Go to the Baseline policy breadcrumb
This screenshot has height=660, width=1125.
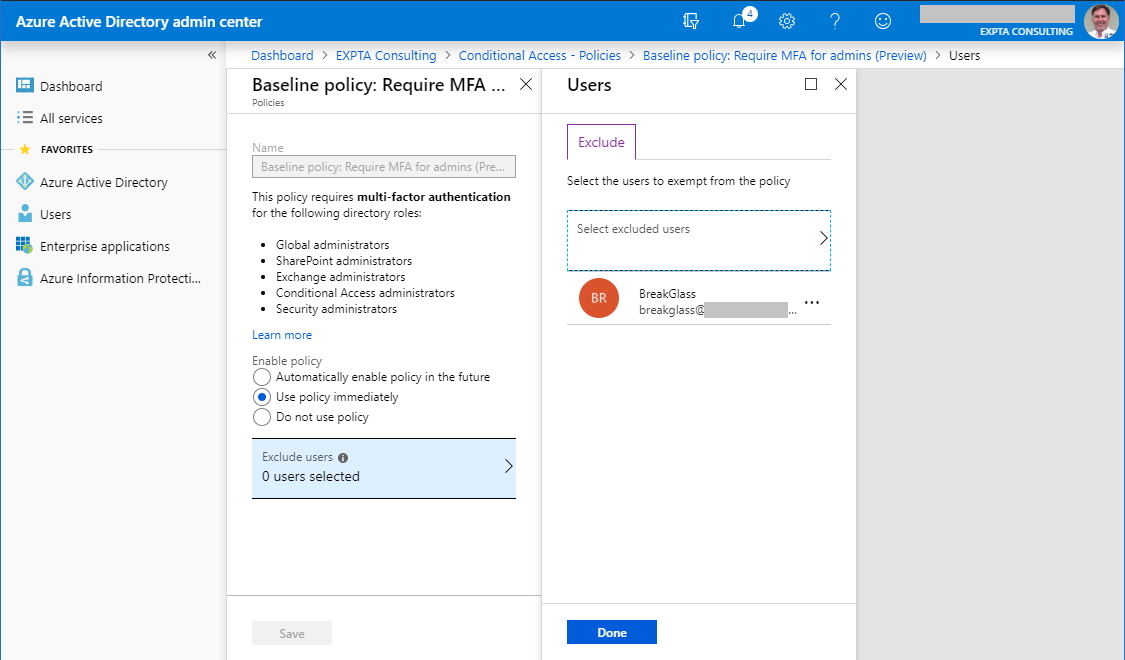pyautogui.click(x=784, y=55)
